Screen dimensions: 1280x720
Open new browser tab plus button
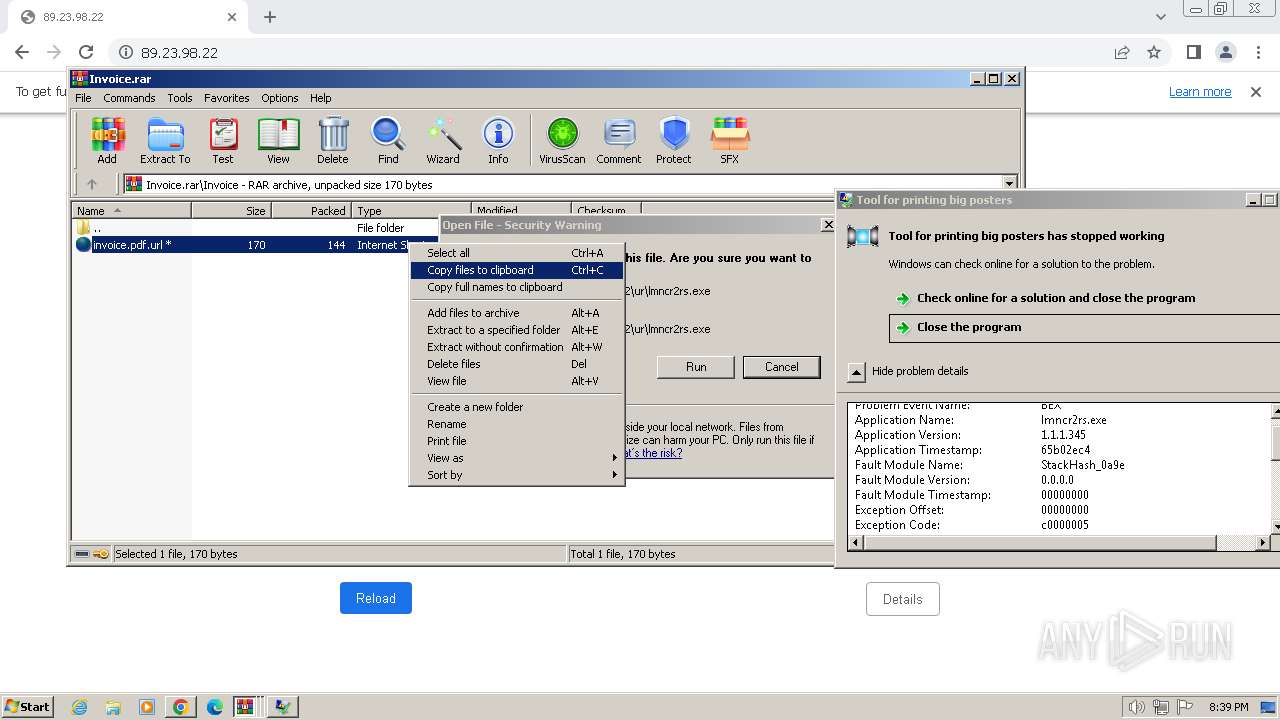pyautogui.click(x=270, y=17)
